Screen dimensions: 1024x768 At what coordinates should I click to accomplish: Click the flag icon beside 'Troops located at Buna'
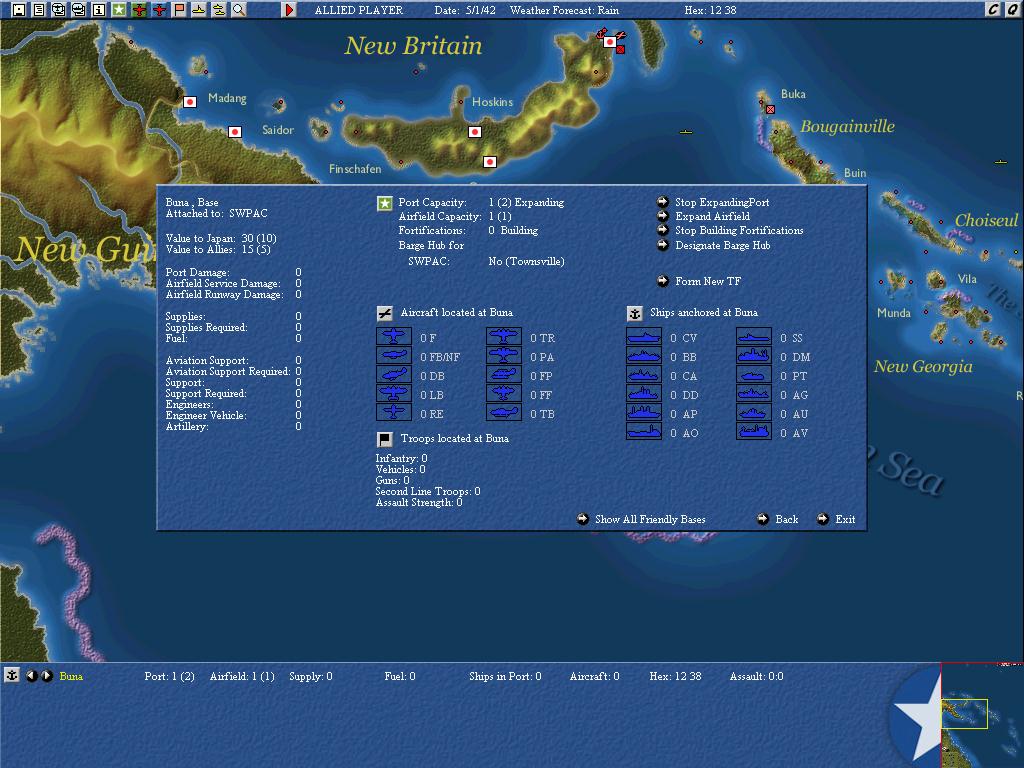click(x=385, y=439)
